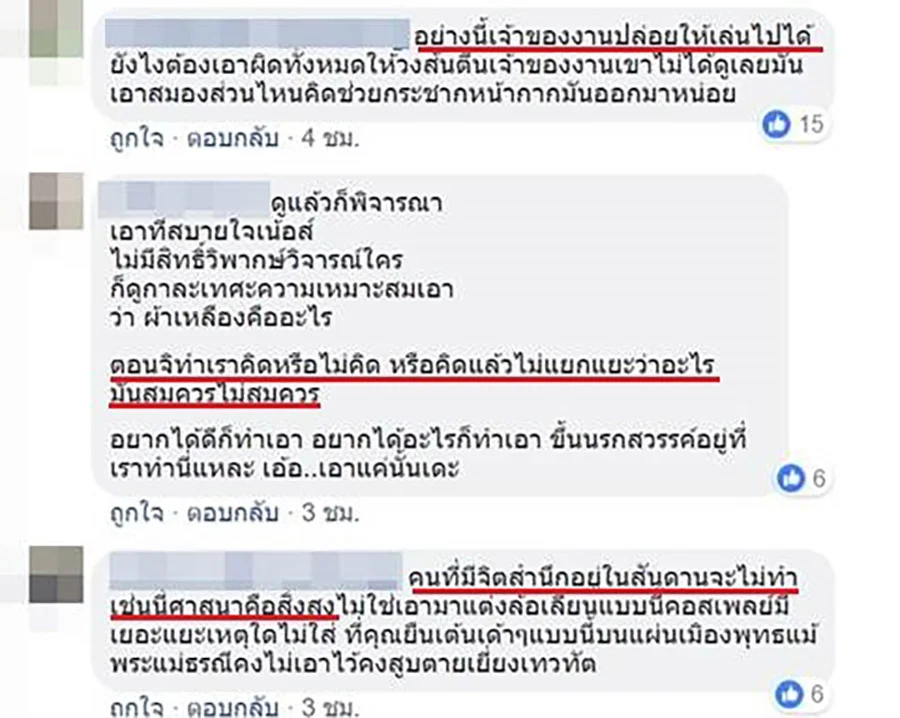The height and width of the screenshot is (718, 900).
Task: Click the like thumb icon on third comment
Action: [x=789, y=694]
